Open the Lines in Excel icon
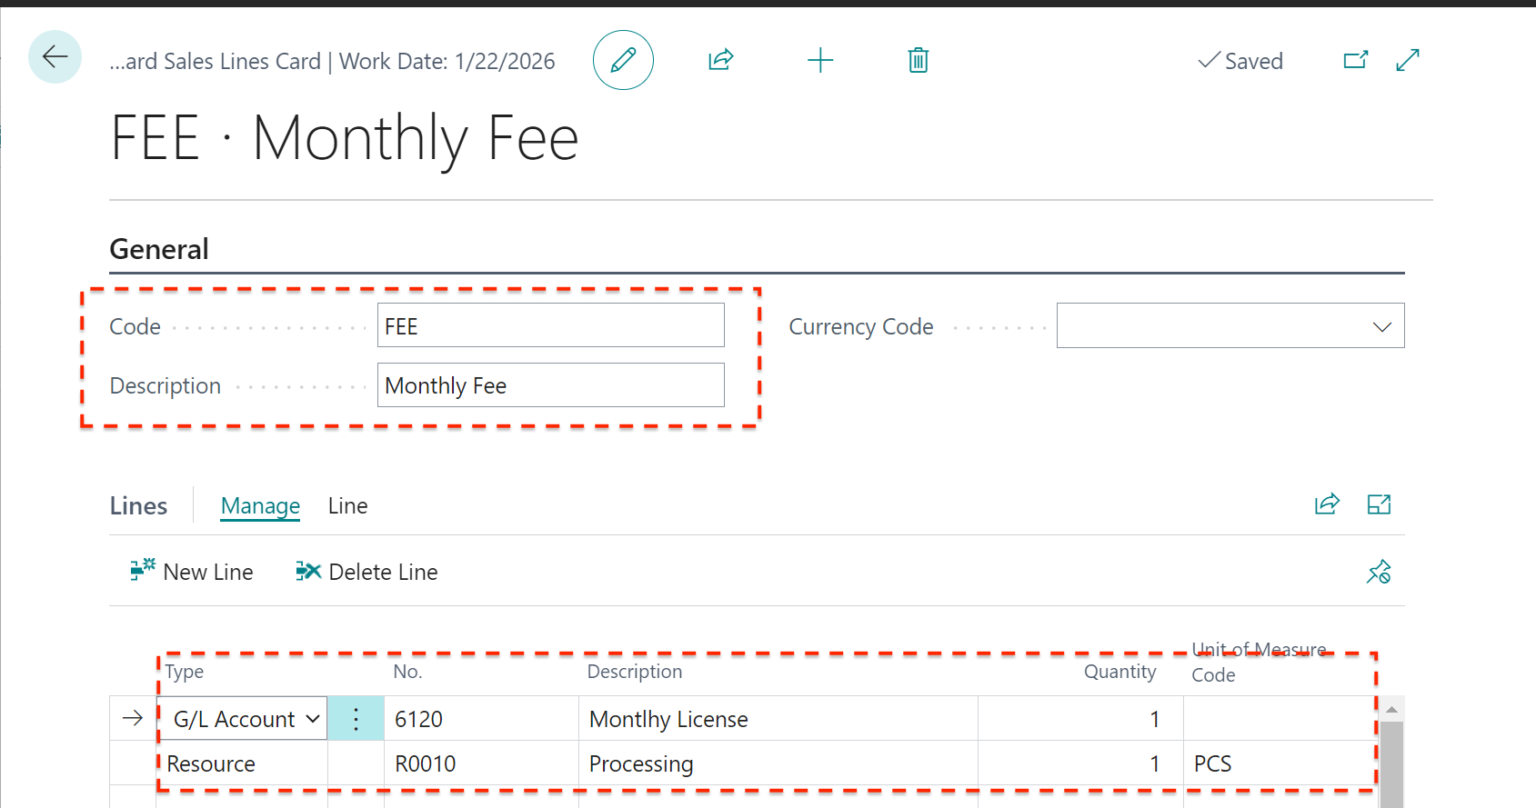 [x=1379, y=504]
